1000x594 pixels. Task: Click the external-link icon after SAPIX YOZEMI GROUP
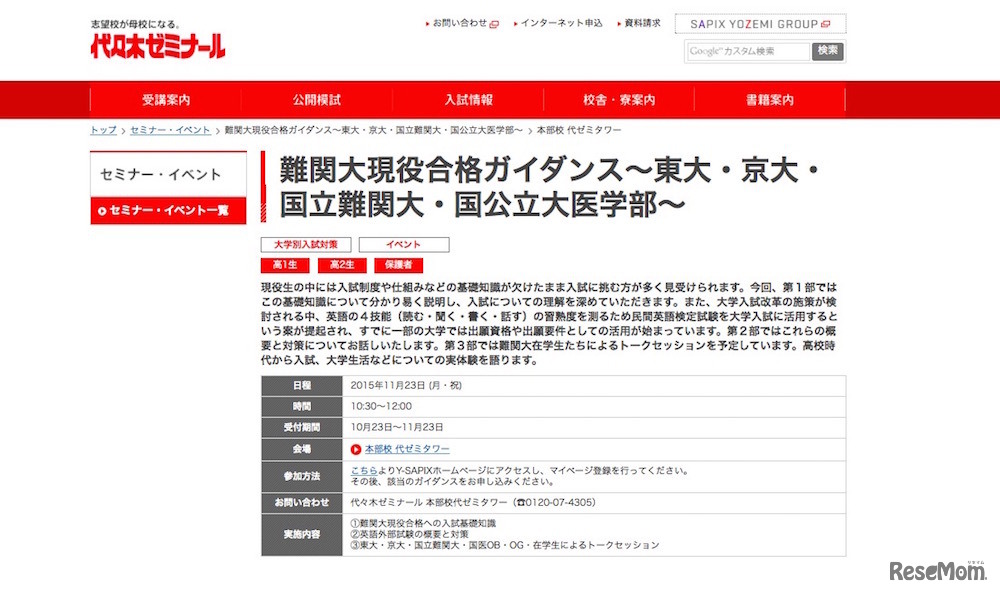[x=826, y=24]
